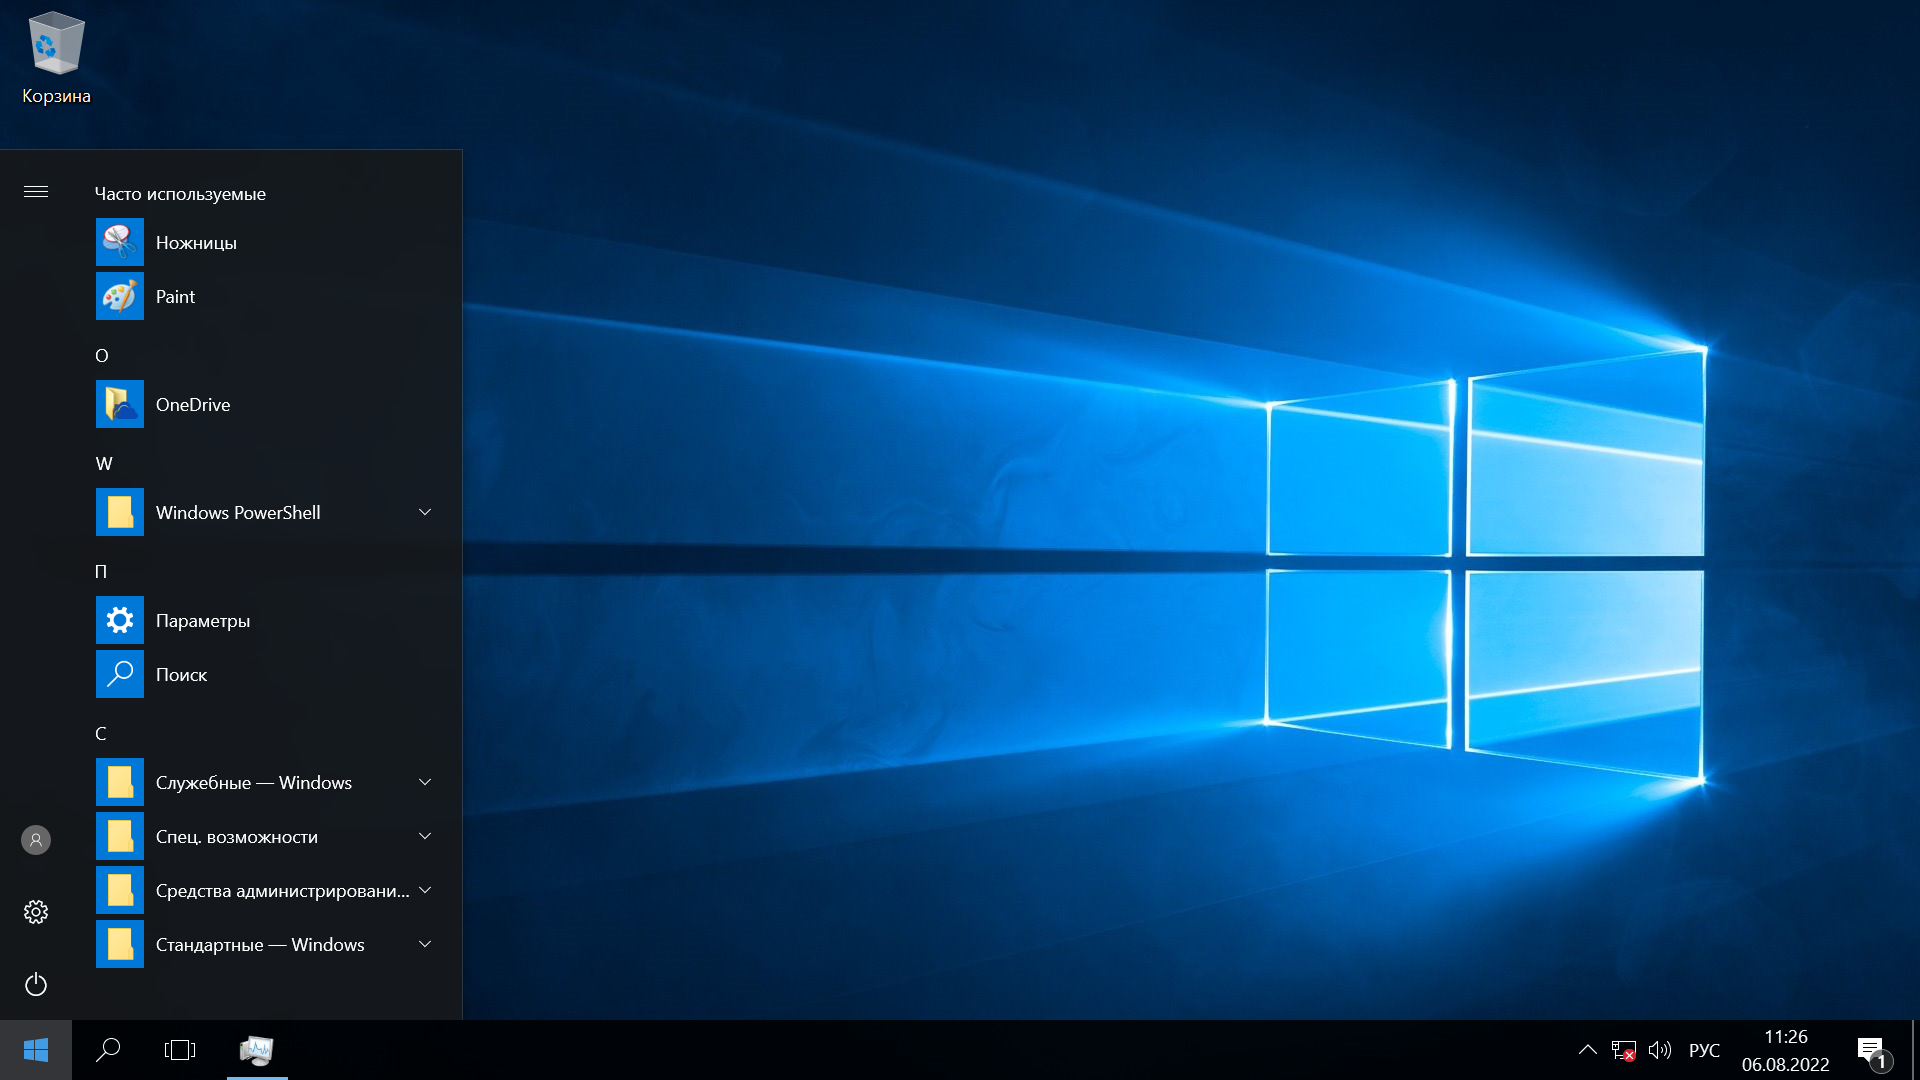Show hidden tray icons with the chevron
This screenshot has height=1080, width=1920.
(1588, 1050)
